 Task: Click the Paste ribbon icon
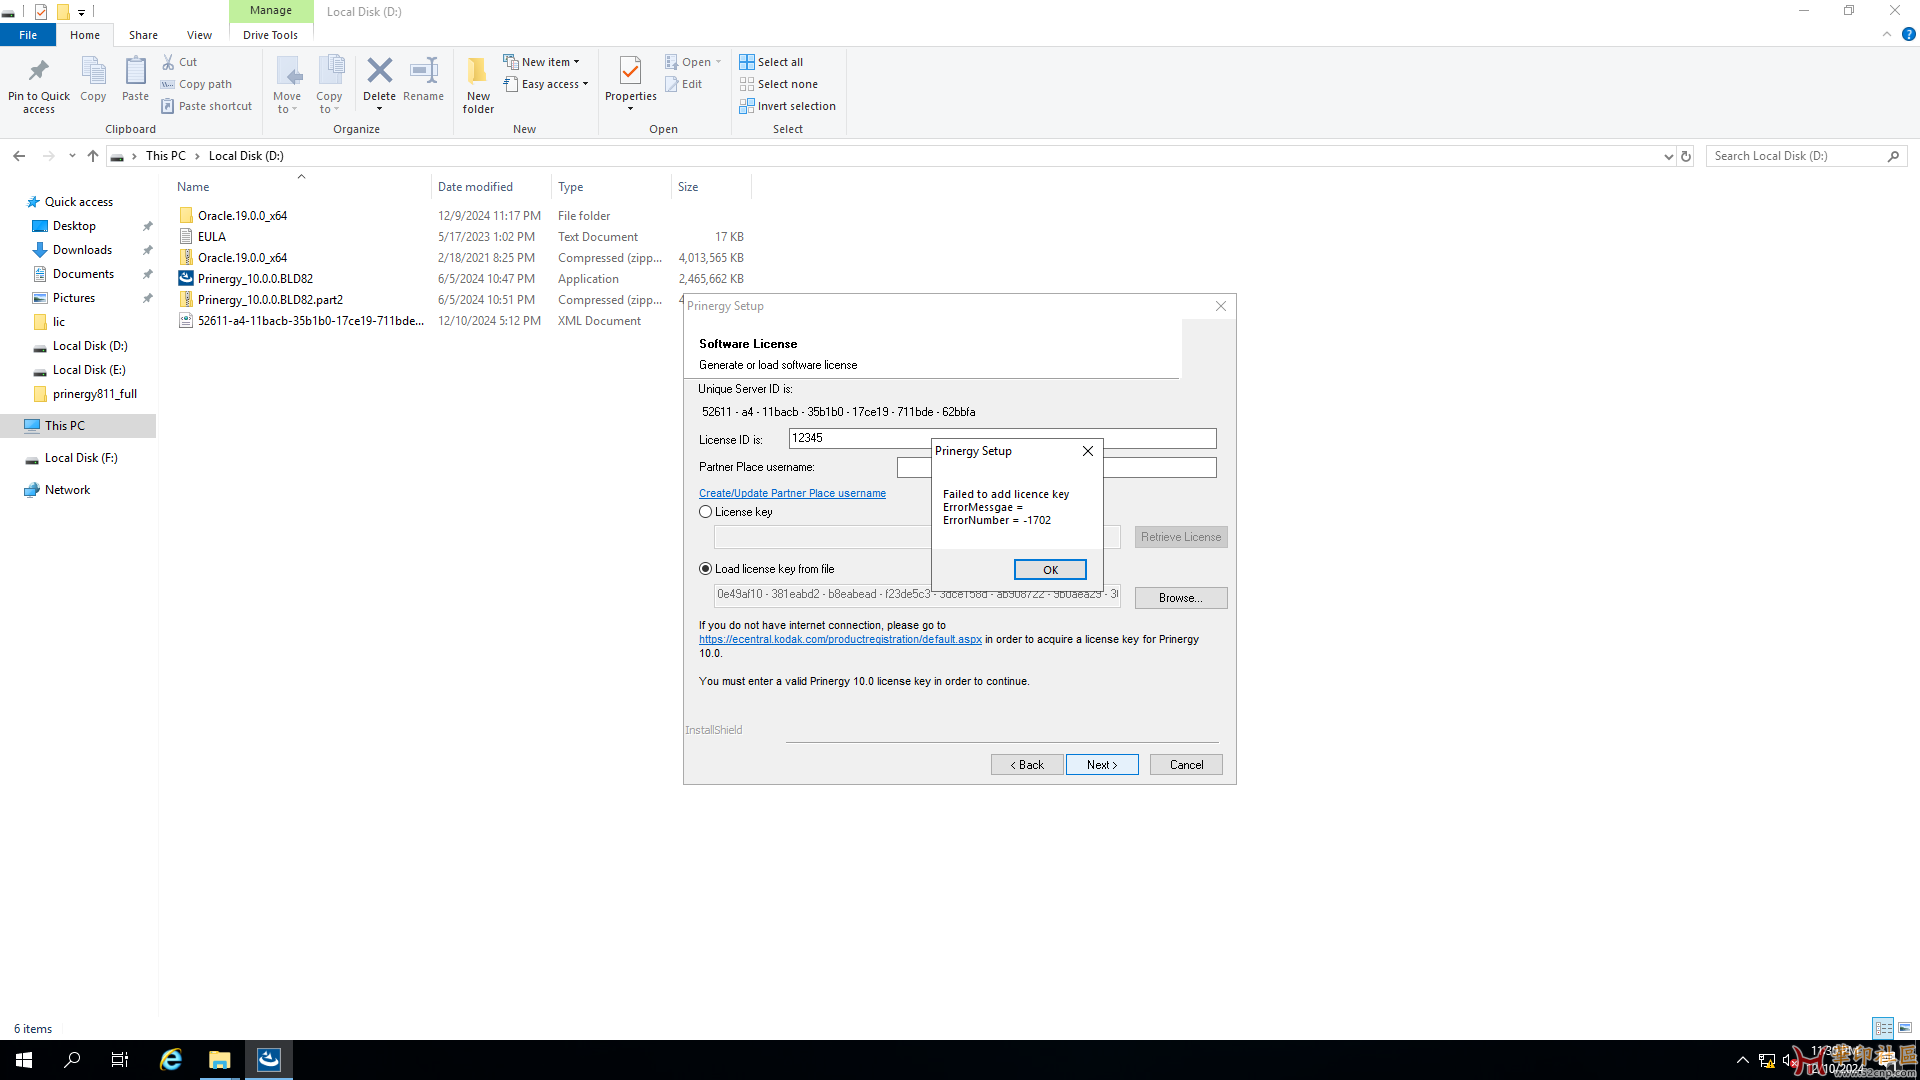click(135, 71)
